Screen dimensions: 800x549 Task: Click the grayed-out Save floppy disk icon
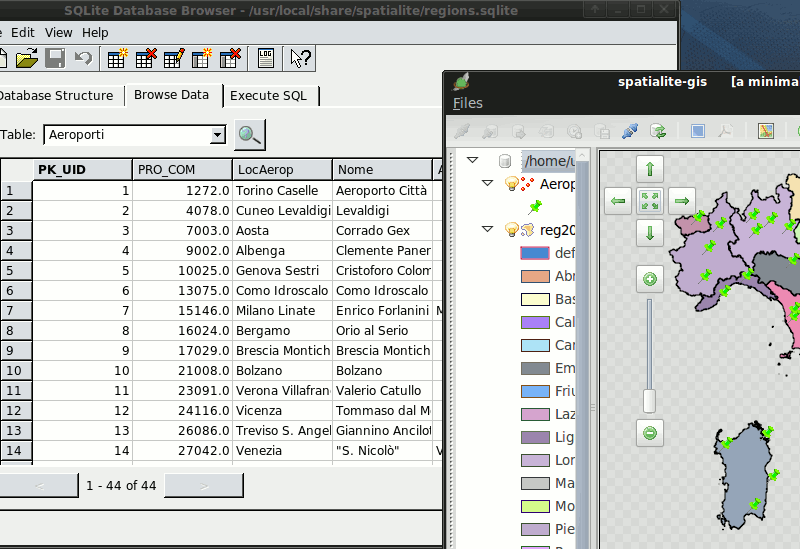[55, 58]
